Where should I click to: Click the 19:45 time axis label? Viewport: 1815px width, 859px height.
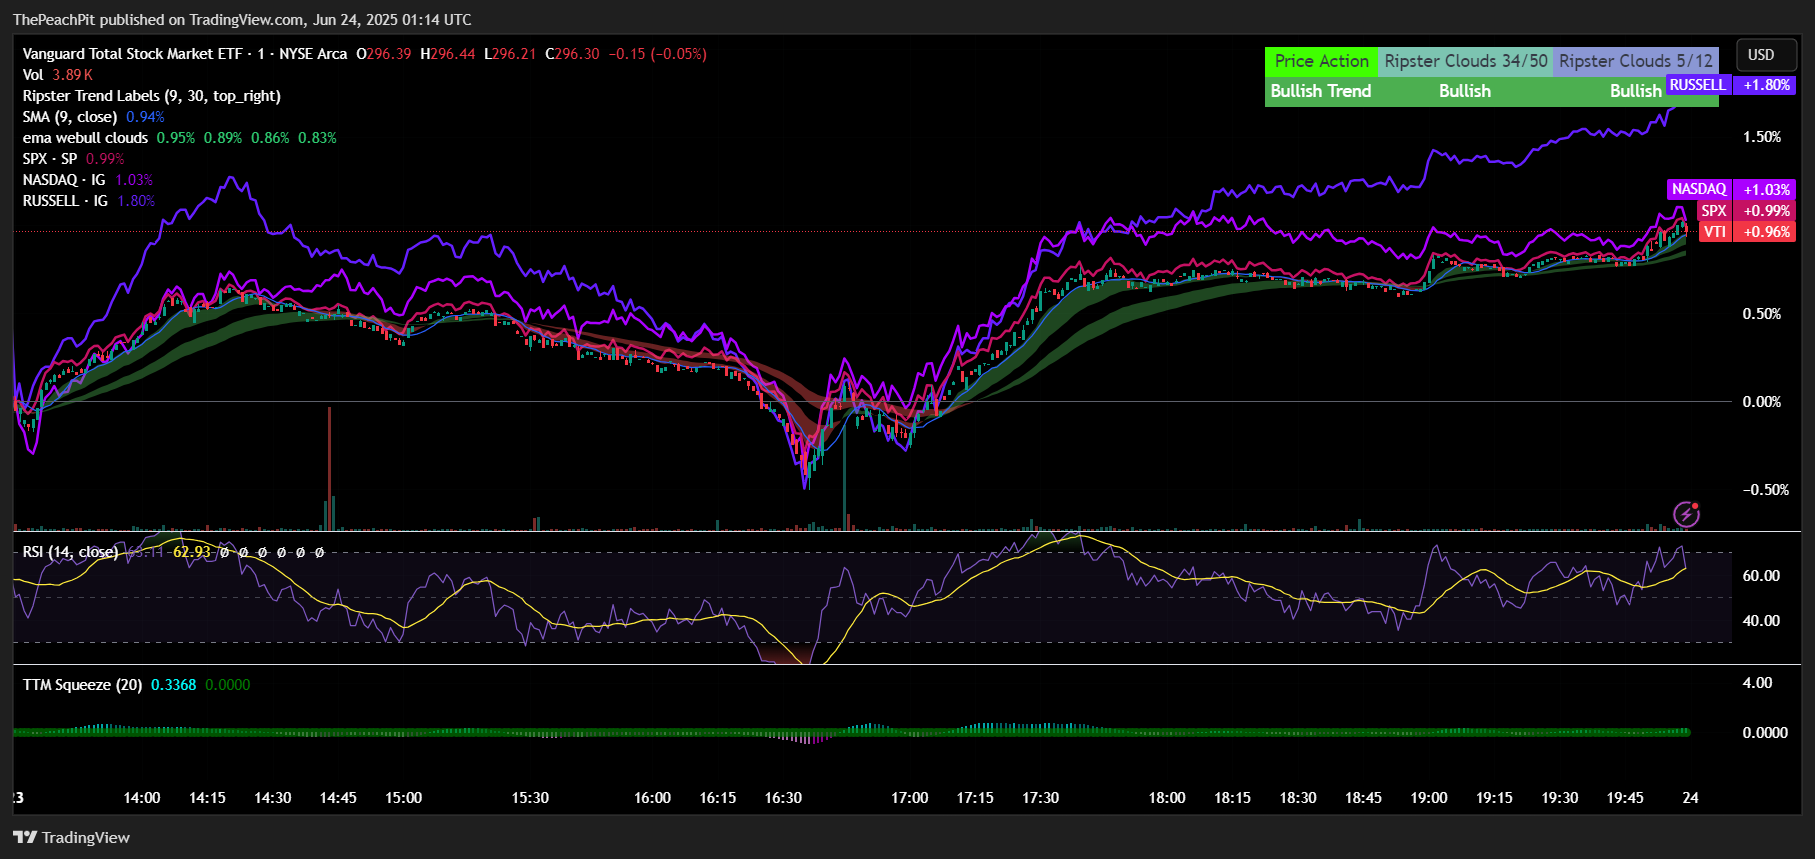1625,798
